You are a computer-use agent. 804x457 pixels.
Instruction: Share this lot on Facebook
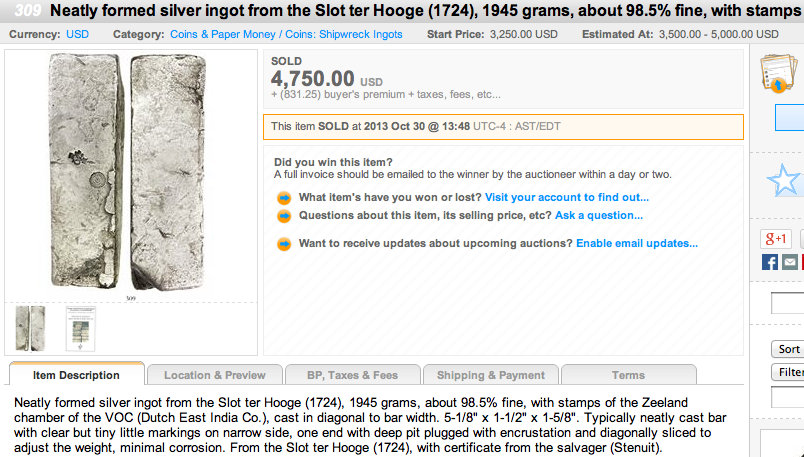point(770,262)
